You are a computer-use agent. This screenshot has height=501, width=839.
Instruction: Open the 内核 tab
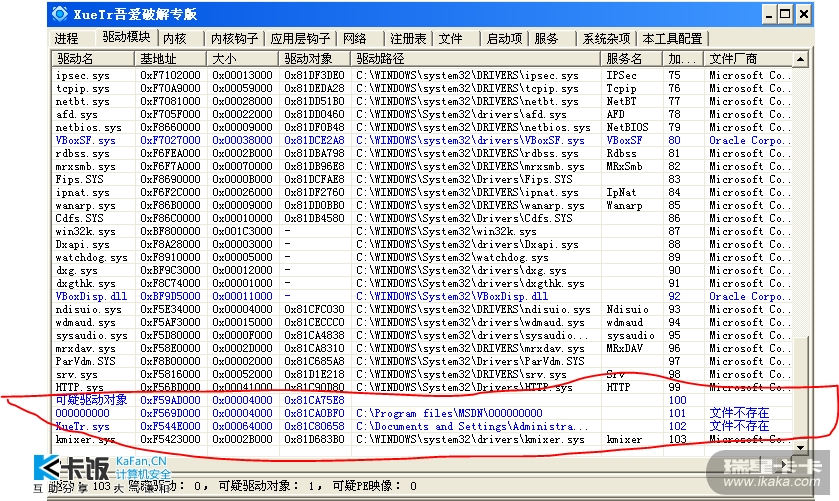tap(175, 39)
